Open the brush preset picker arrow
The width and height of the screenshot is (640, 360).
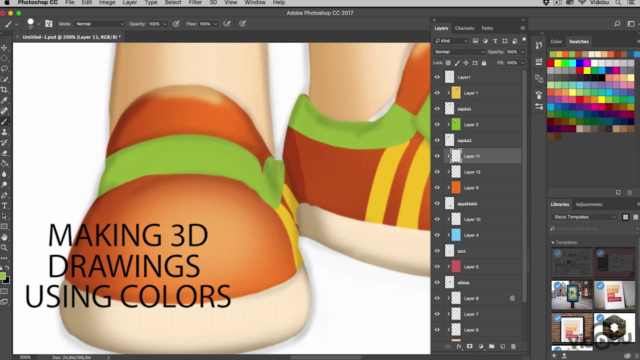coord(38,24)
